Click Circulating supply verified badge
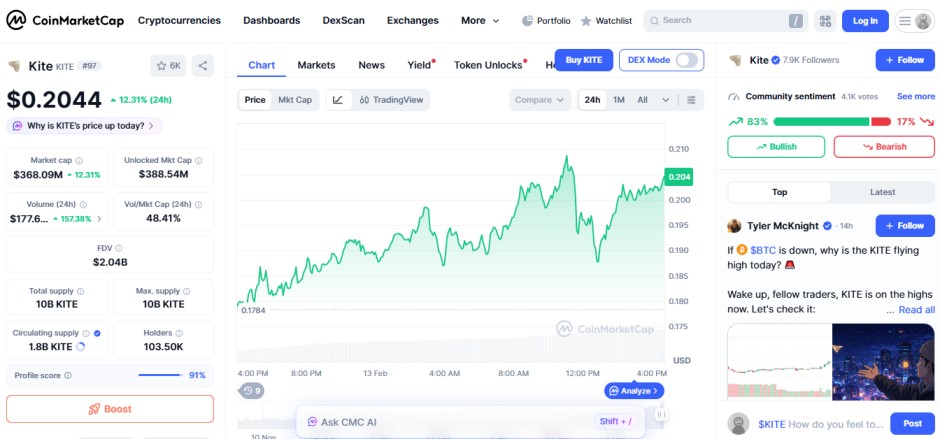The width and height of the screenshot is (940, 439). click(97, 333)
